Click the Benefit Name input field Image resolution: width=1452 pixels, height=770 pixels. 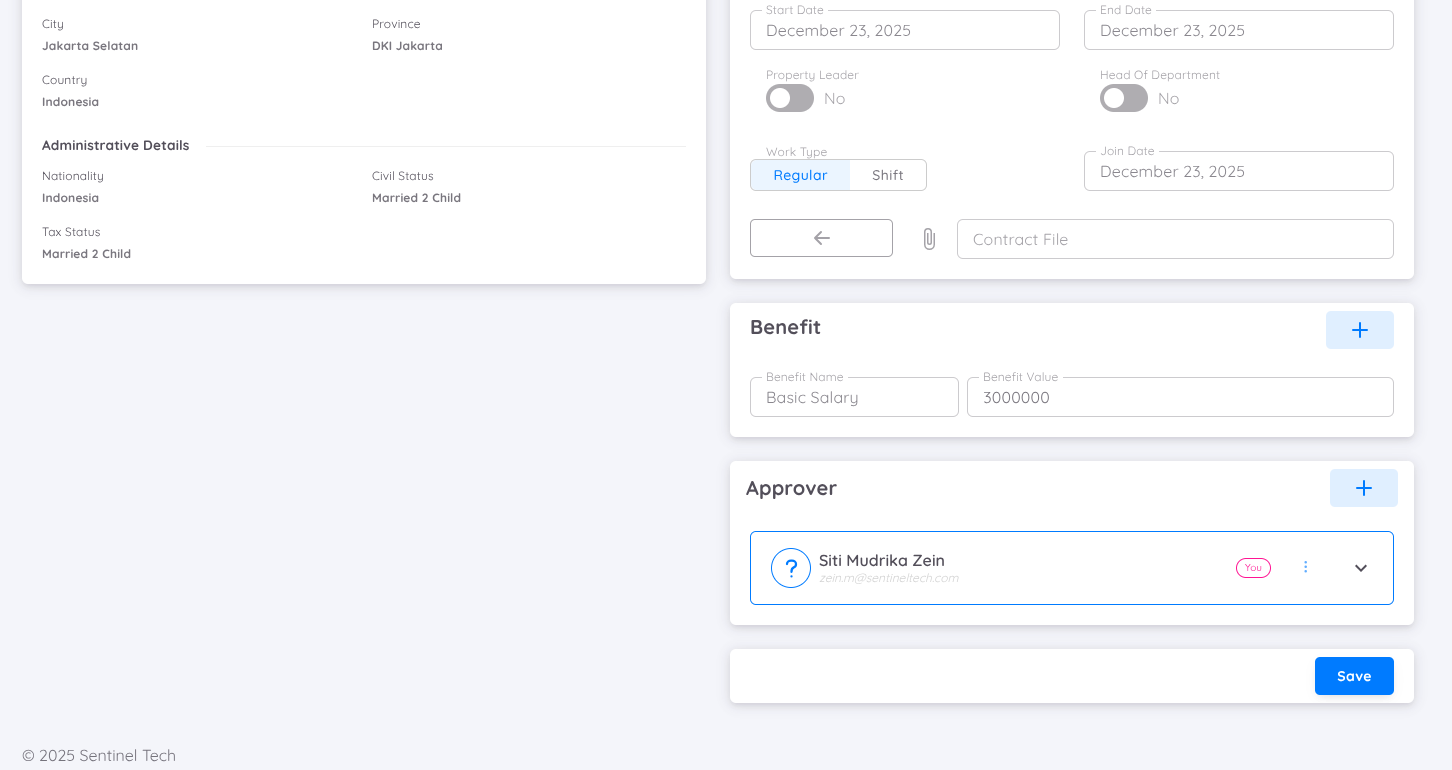click(x=854, y=398)
